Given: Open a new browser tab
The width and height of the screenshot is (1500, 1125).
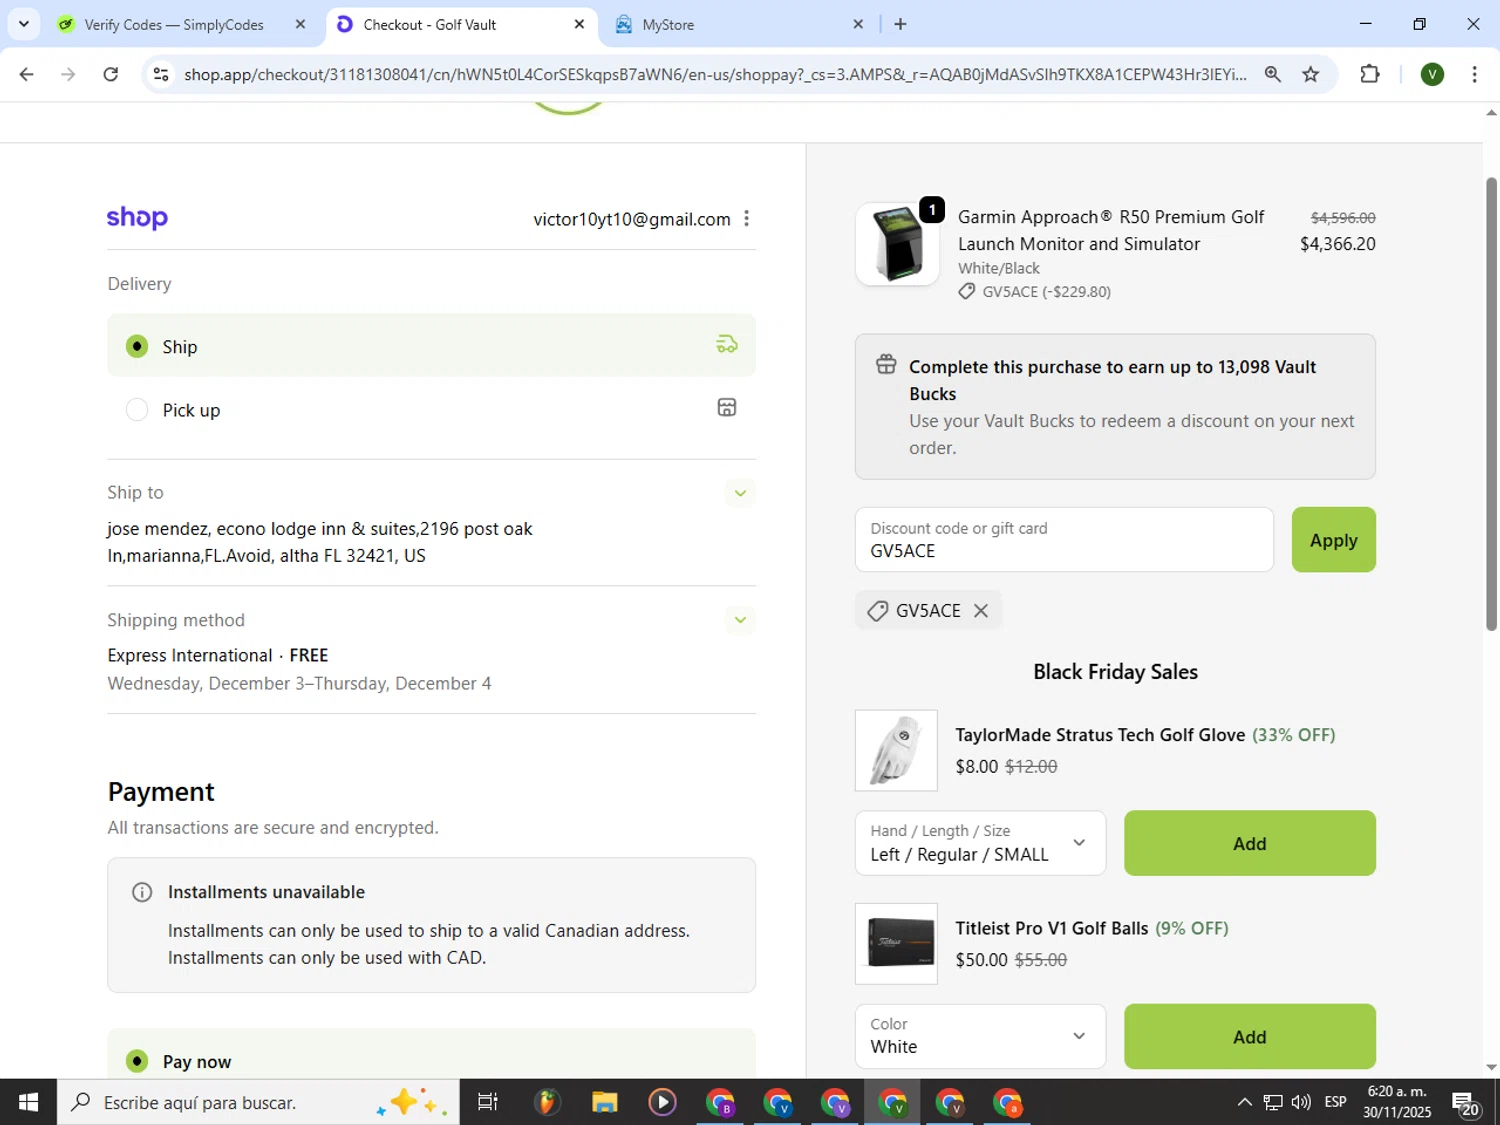Looking at the screenshot, I should [900, 24].
